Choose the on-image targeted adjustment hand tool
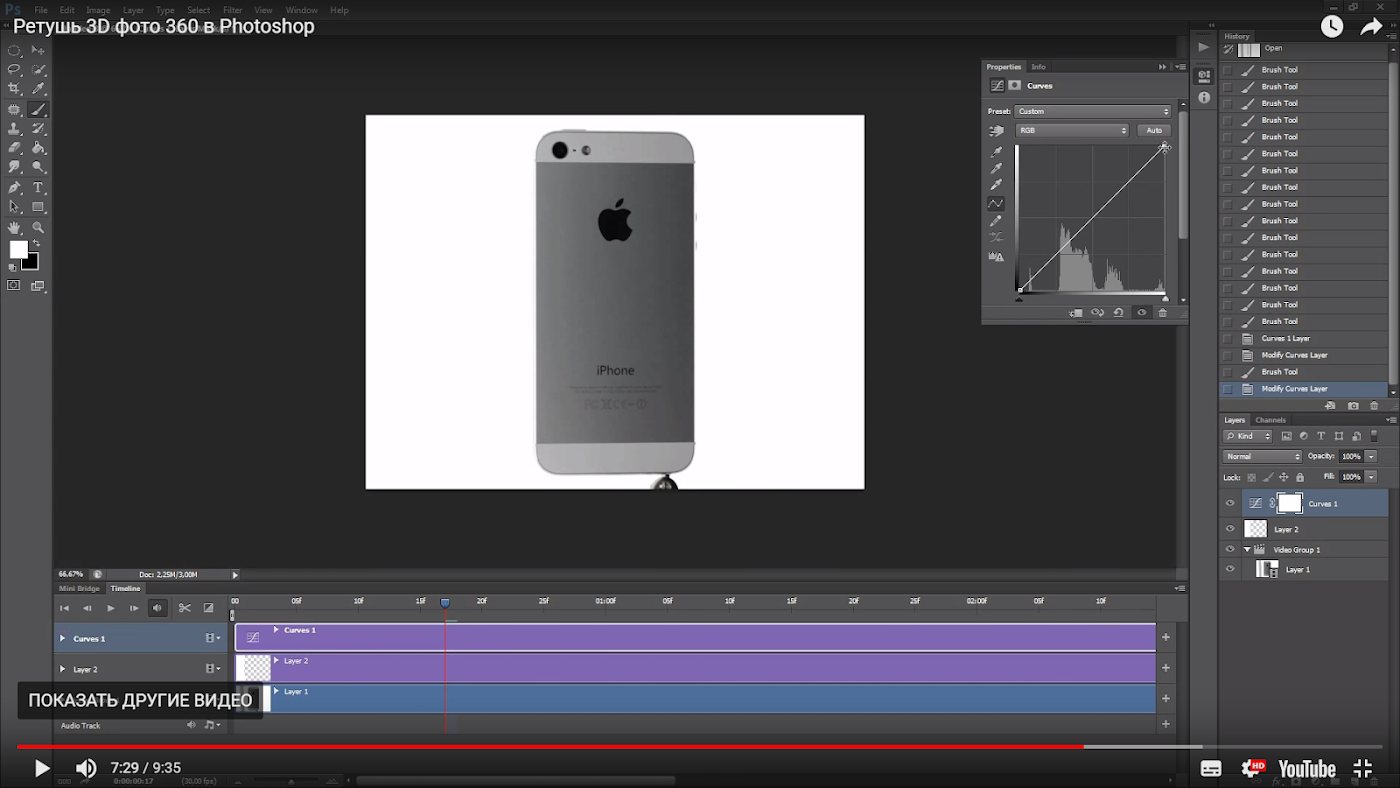The image size is (1400, 788). tap(996, 131)
